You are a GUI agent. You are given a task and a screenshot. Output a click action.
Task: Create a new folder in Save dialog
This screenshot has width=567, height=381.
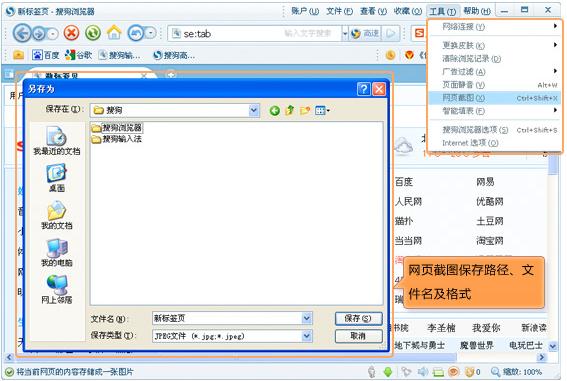pos(305,110)
